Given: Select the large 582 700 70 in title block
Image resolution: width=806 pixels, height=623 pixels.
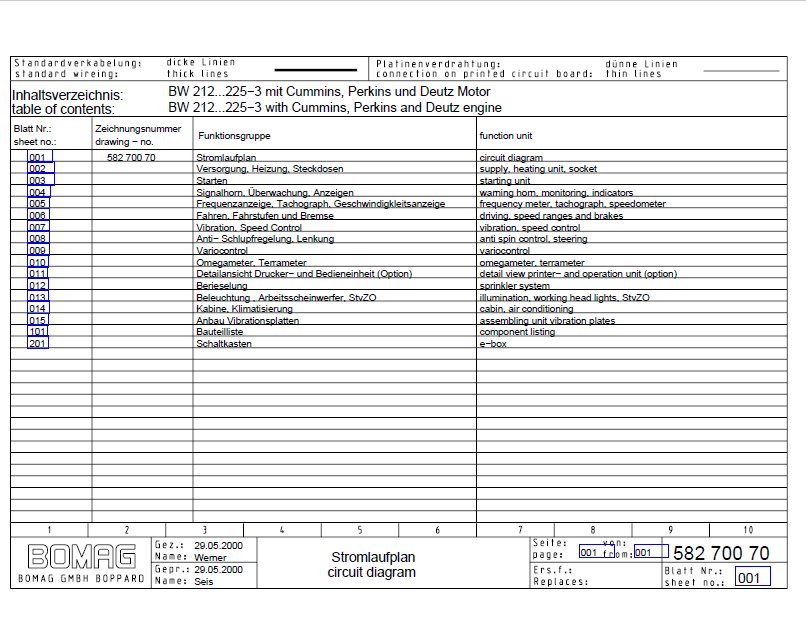Looking at the screenshot, I should pyautogui.click(x=721, y=553).
